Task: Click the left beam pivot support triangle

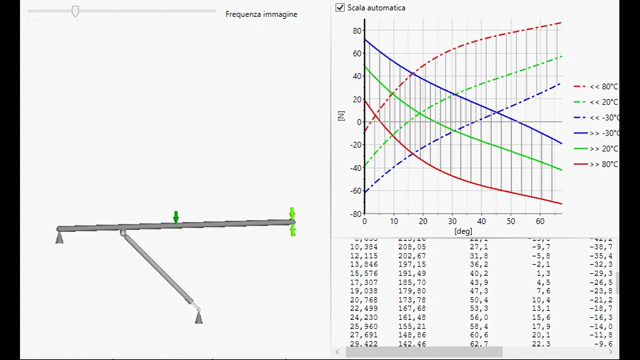Action: click(60, 238)
